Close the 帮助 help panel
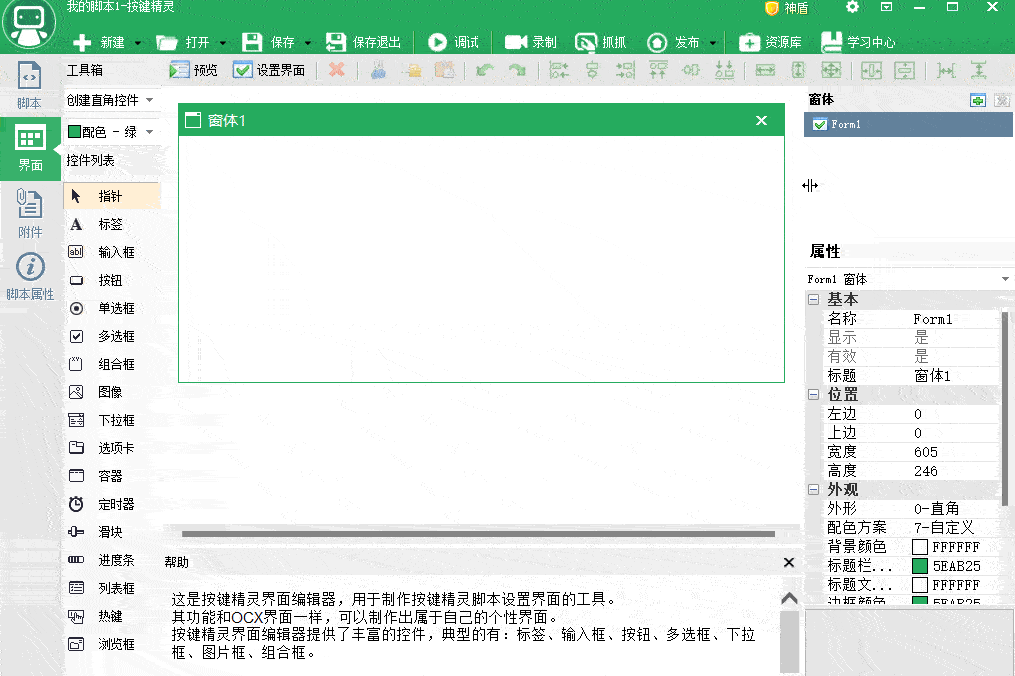Image resolution: width=1015 pixels, height=676 pixels. [x=789, y=562]
